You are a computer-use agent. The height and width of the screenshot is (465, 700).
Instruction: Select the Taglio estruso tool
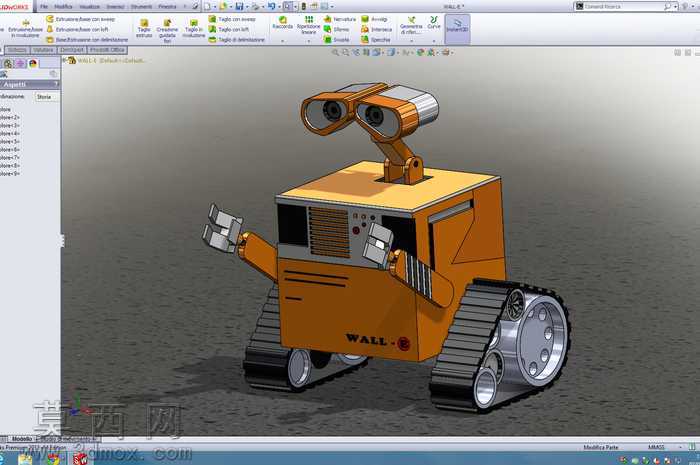(144, 28)
